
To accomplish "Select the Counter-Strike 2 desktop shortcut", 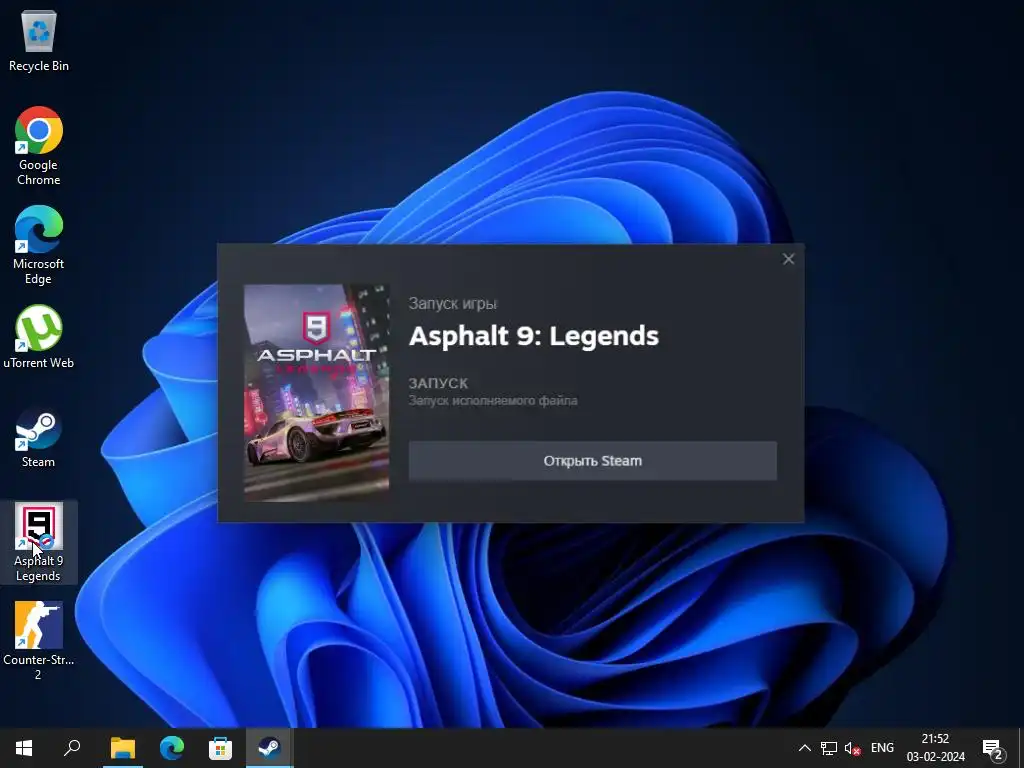I will pos(39,640).
